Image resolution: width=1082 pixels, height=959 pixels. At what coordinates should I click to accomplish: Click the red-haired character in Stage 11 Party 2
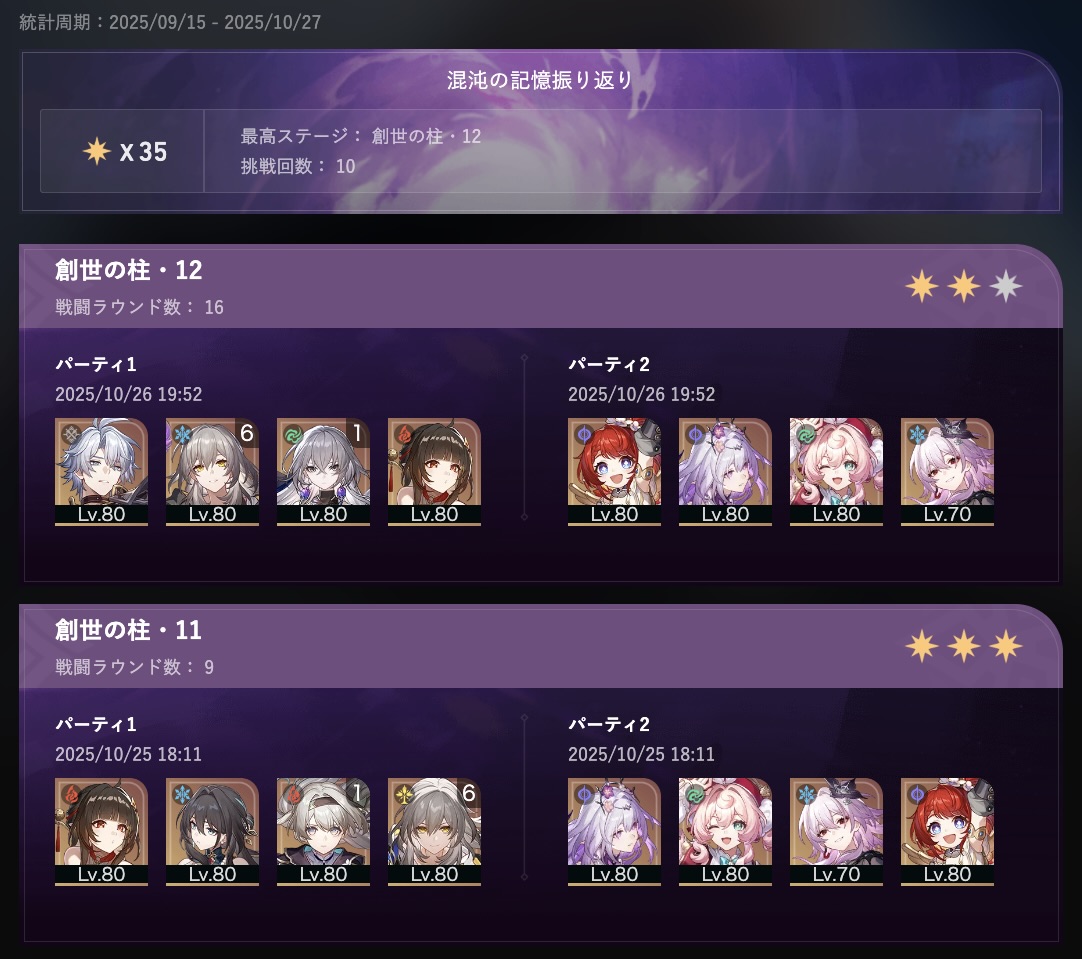point(947,832)
